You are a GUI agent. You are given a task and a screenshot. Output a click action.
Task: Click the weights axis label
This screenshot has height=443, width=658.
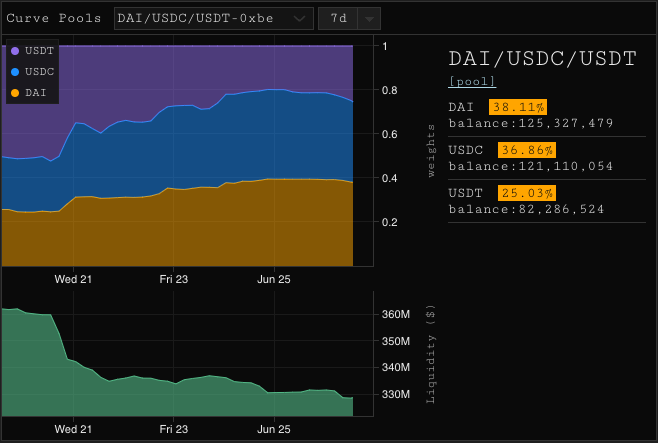tap(431, 151)
